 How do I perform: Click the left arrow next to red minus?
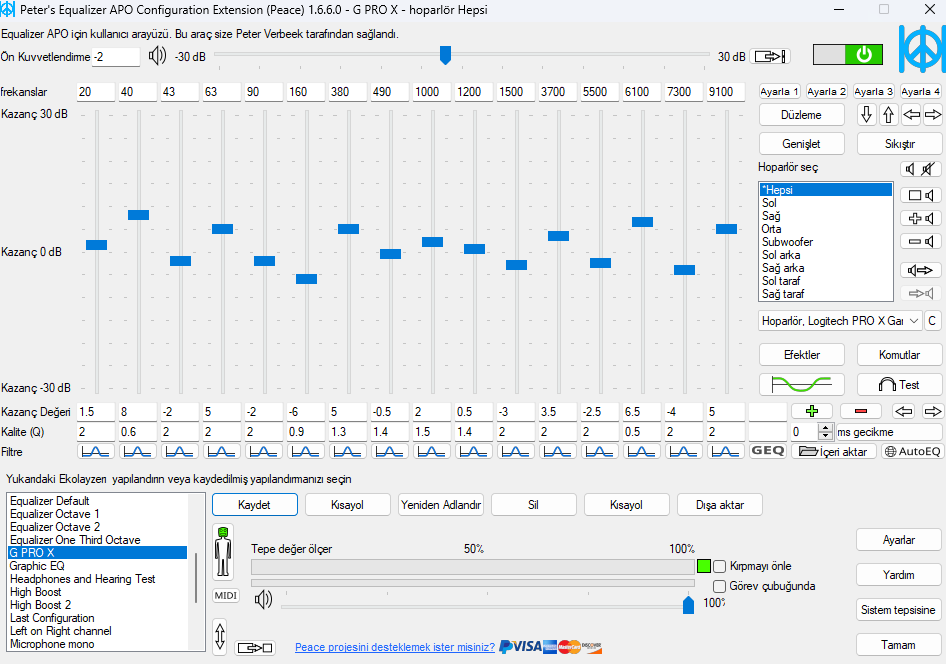point(903,411)
